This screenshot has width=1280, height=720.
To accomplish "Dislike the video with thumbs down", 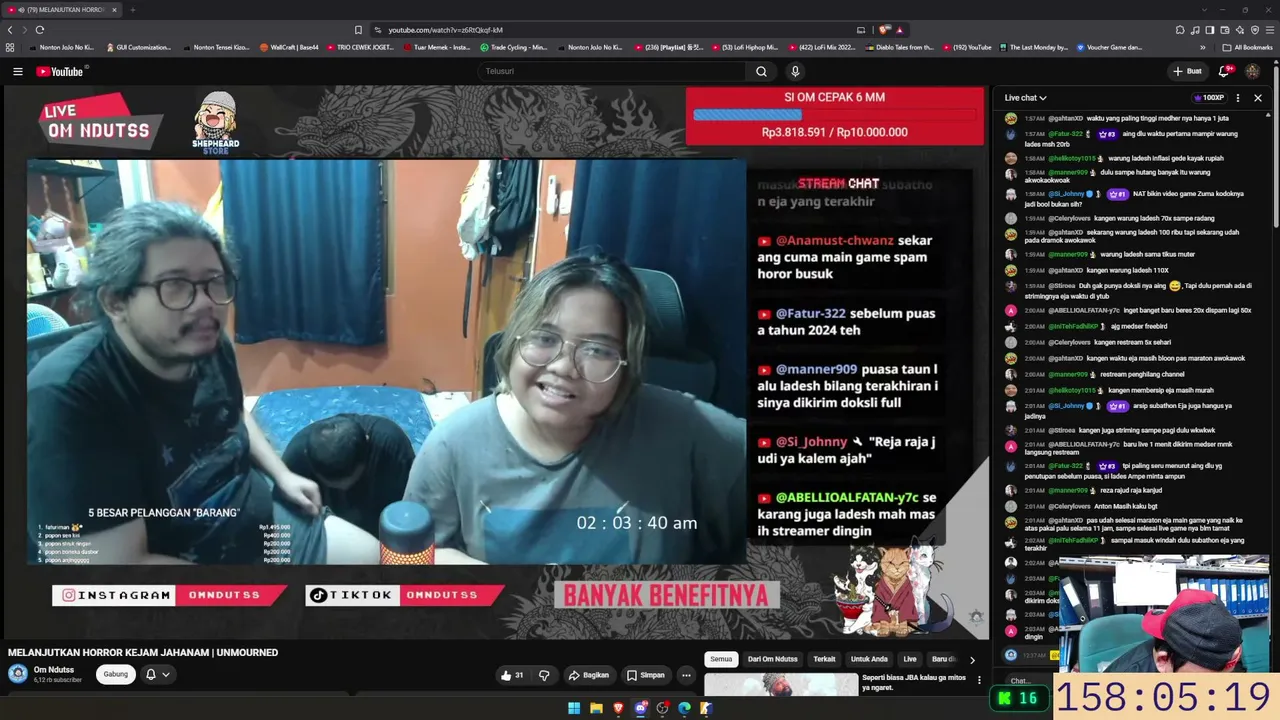I will (544, 675).
